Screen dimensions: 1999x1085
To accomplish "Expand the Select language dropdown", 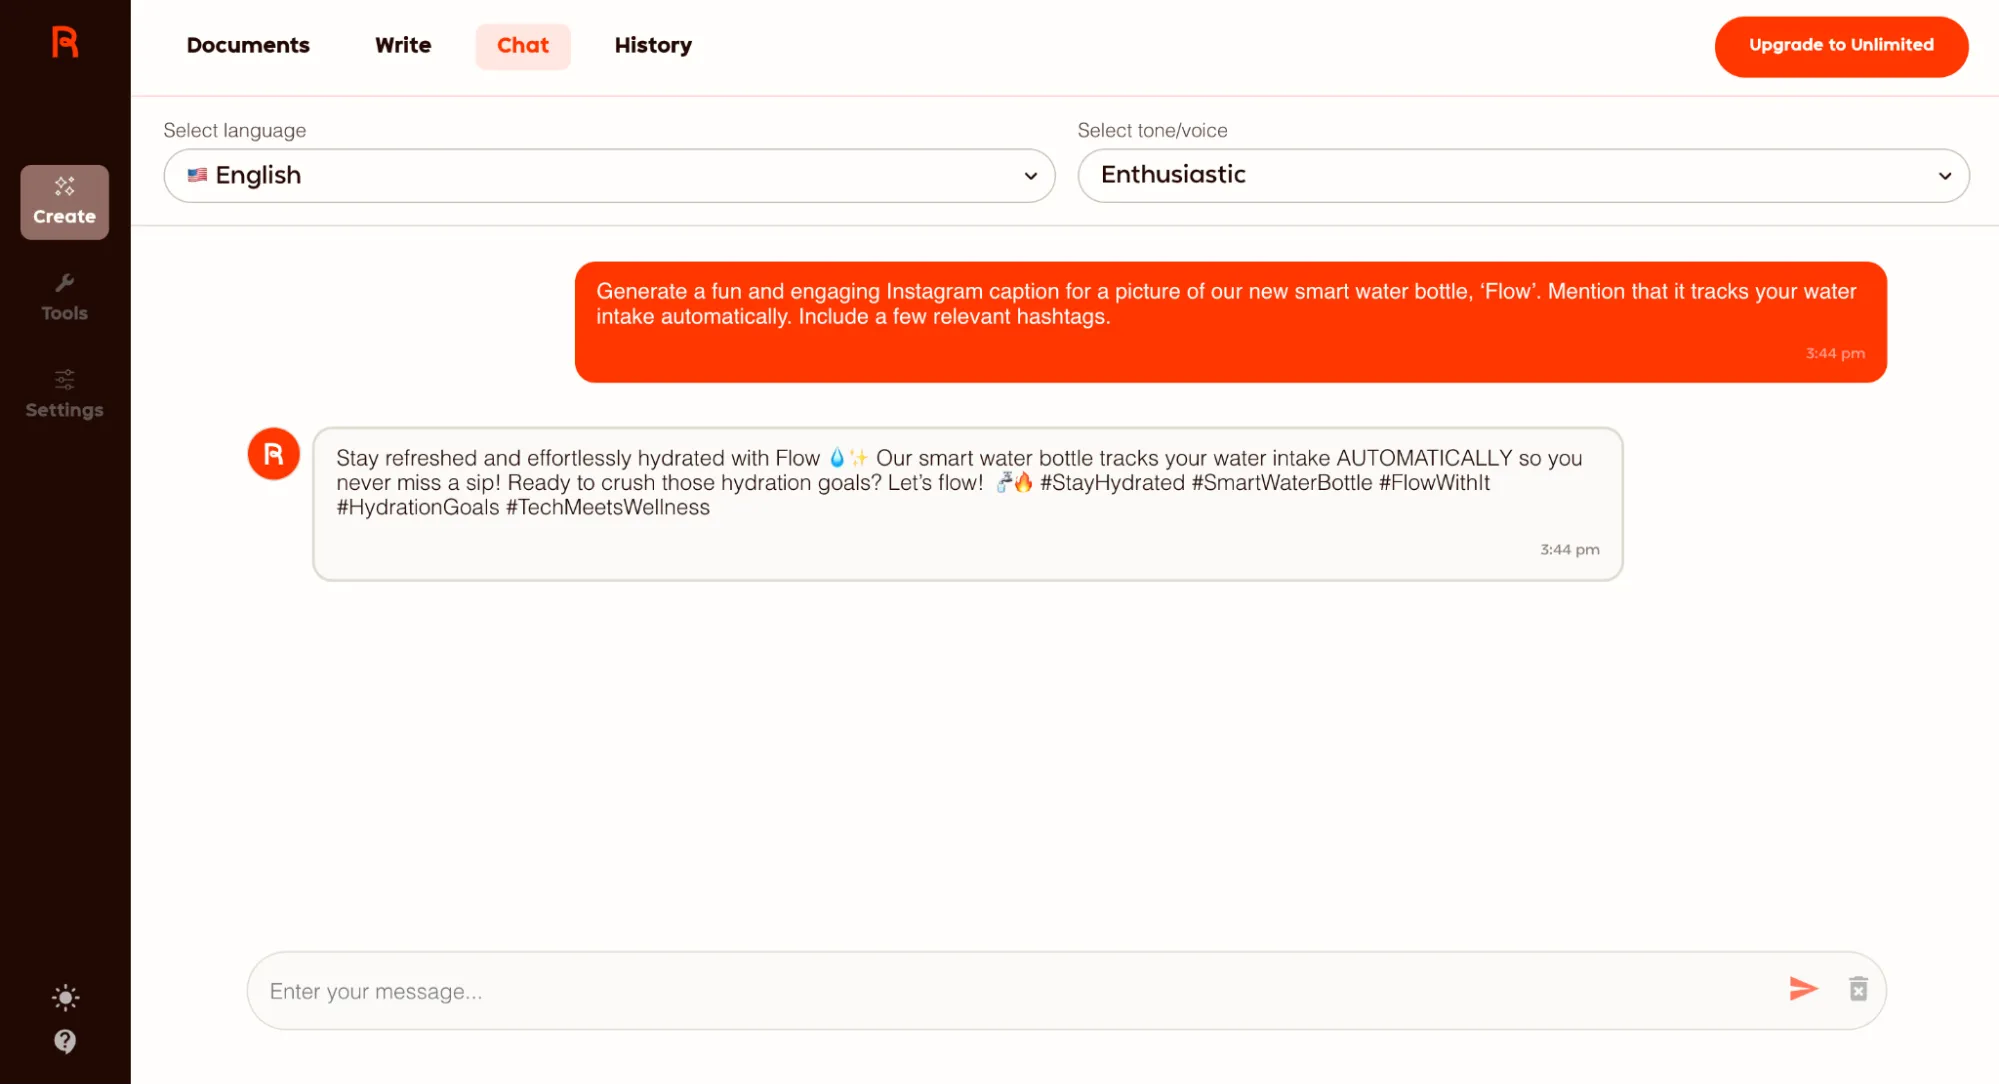I will tap(609, 176).
